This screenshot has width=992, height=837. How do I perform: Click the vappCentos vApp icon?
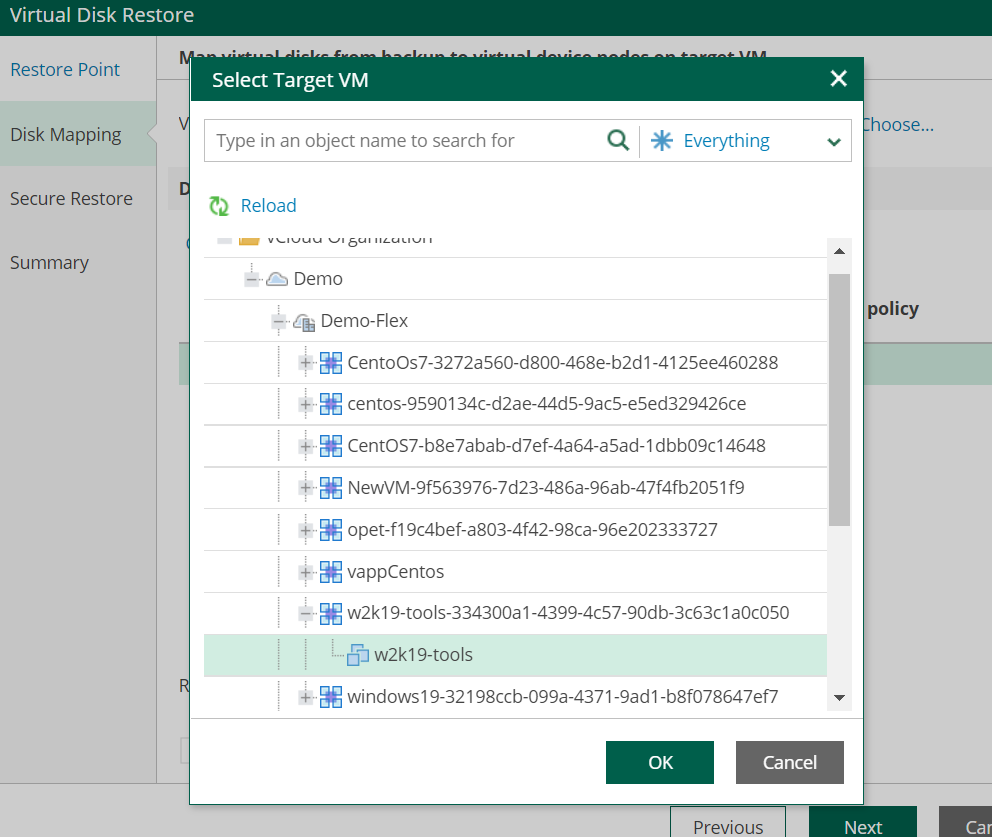point(331,572)
